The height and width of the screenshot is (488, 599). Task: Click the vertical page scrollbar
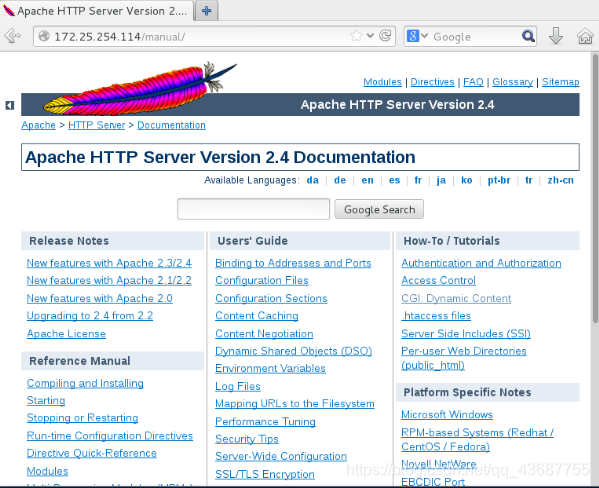(595, 189)
